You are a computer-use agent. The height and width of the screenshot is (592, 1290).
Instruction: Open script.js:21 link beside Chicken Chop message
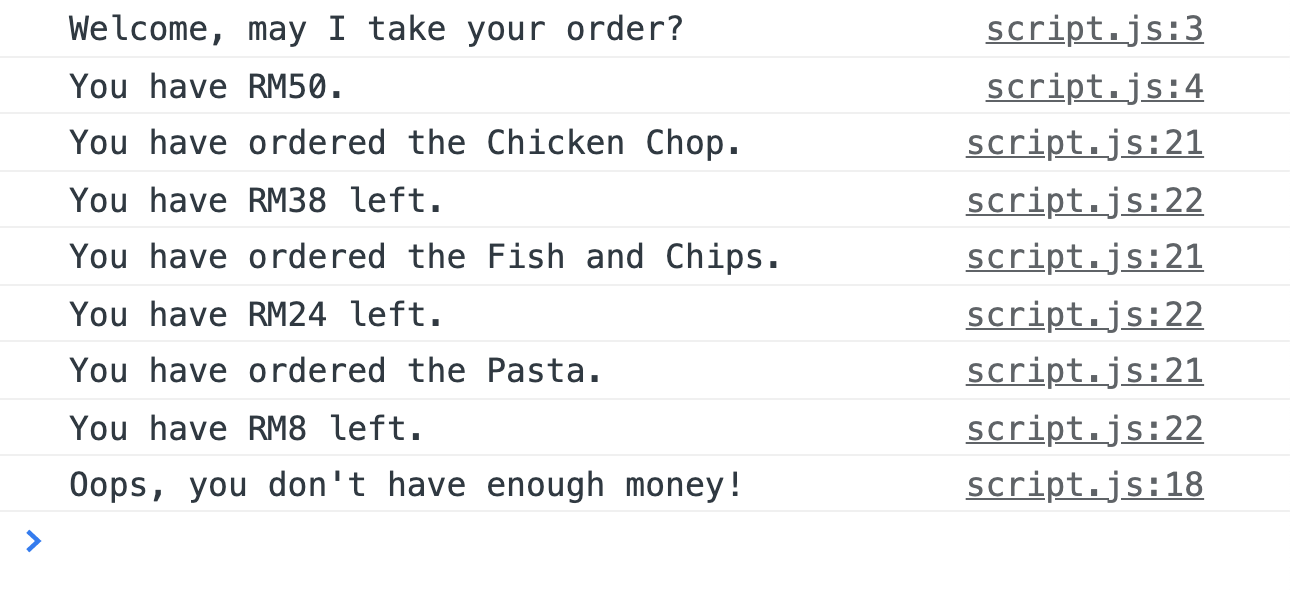[1084, 144]
